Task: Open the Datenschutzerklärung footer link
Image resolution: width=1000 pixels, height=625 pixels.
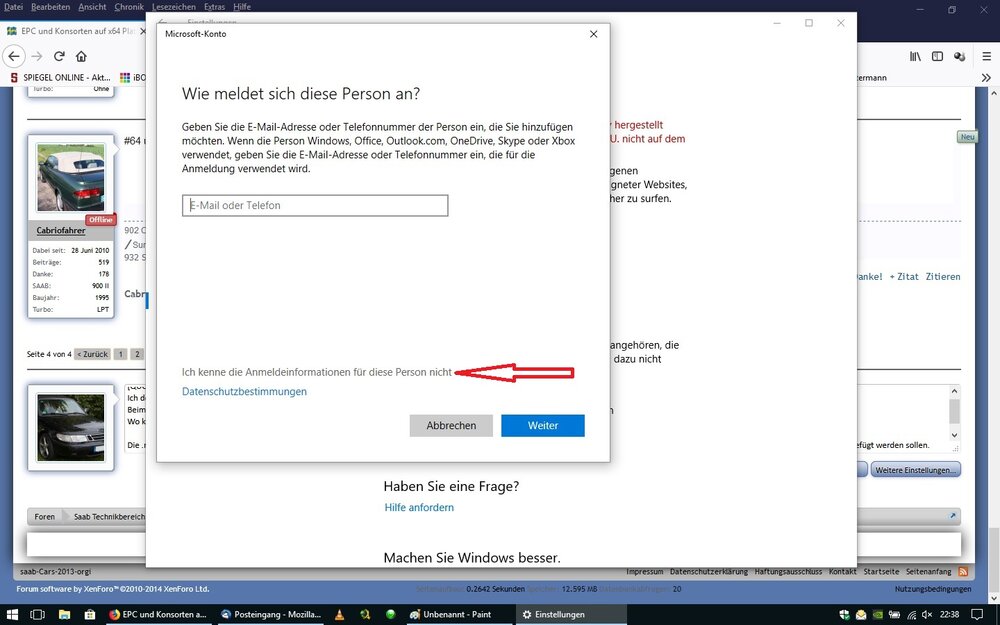Action: (709, 572)
